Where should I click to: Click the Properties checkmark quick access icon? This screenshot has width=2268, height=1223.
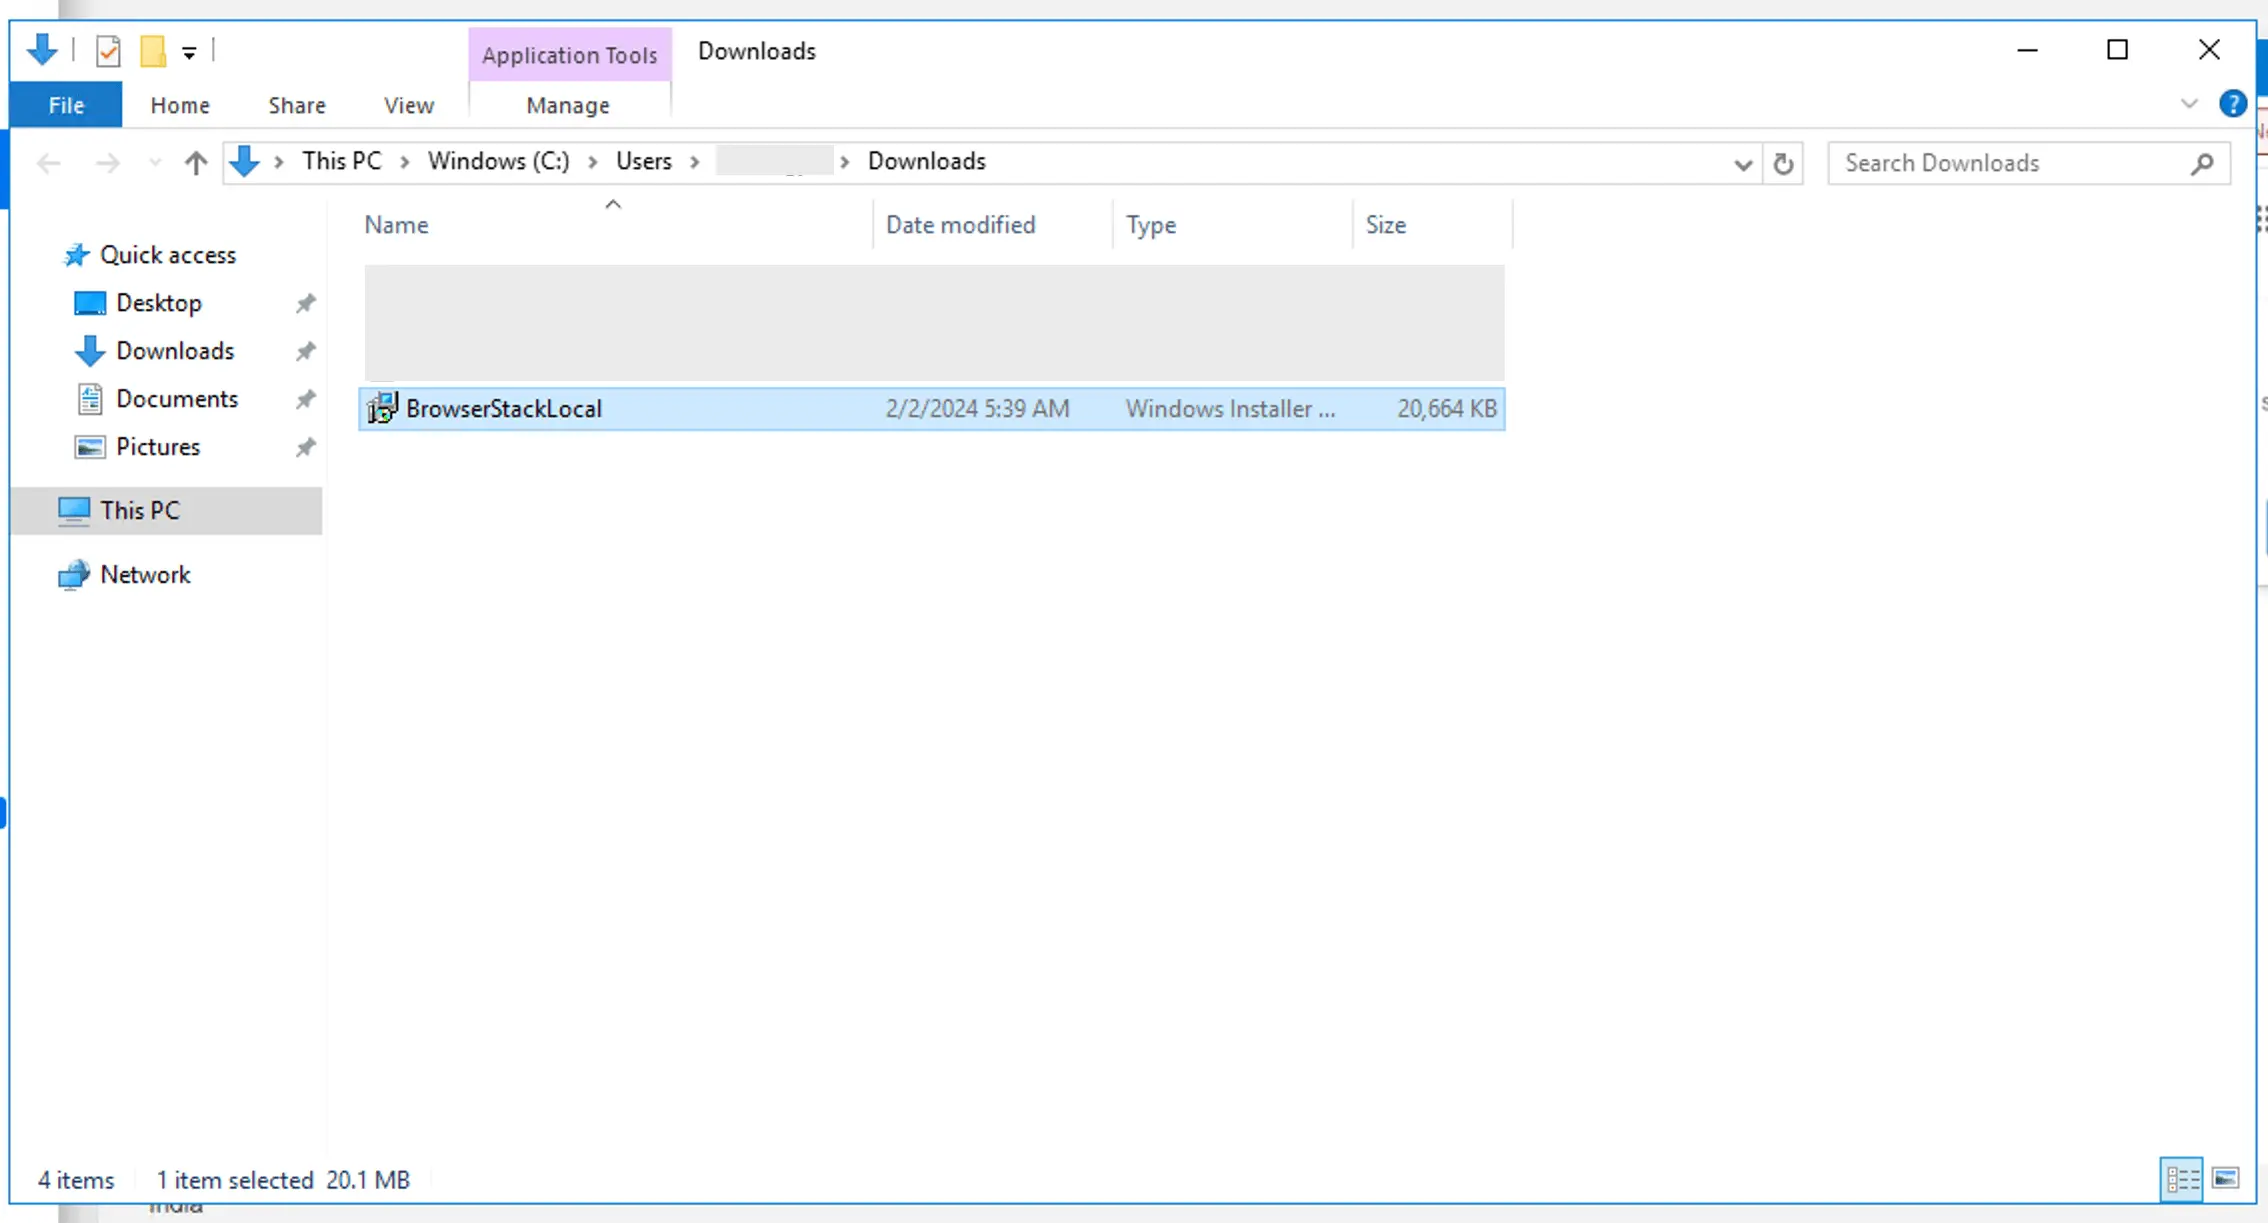click(108, 51)
